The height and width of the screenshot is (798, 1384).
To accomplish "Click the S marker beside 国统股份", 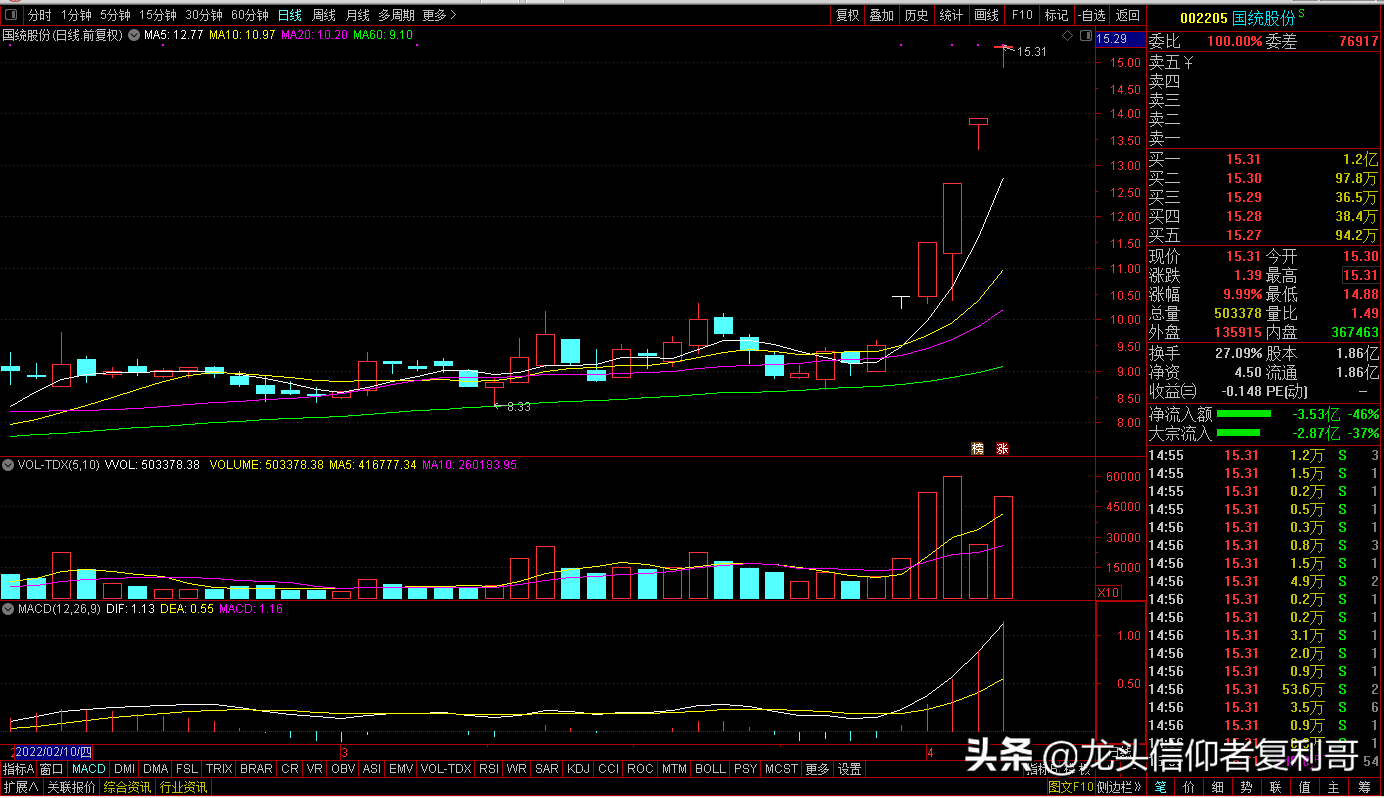I will [x=1301, y=16].
